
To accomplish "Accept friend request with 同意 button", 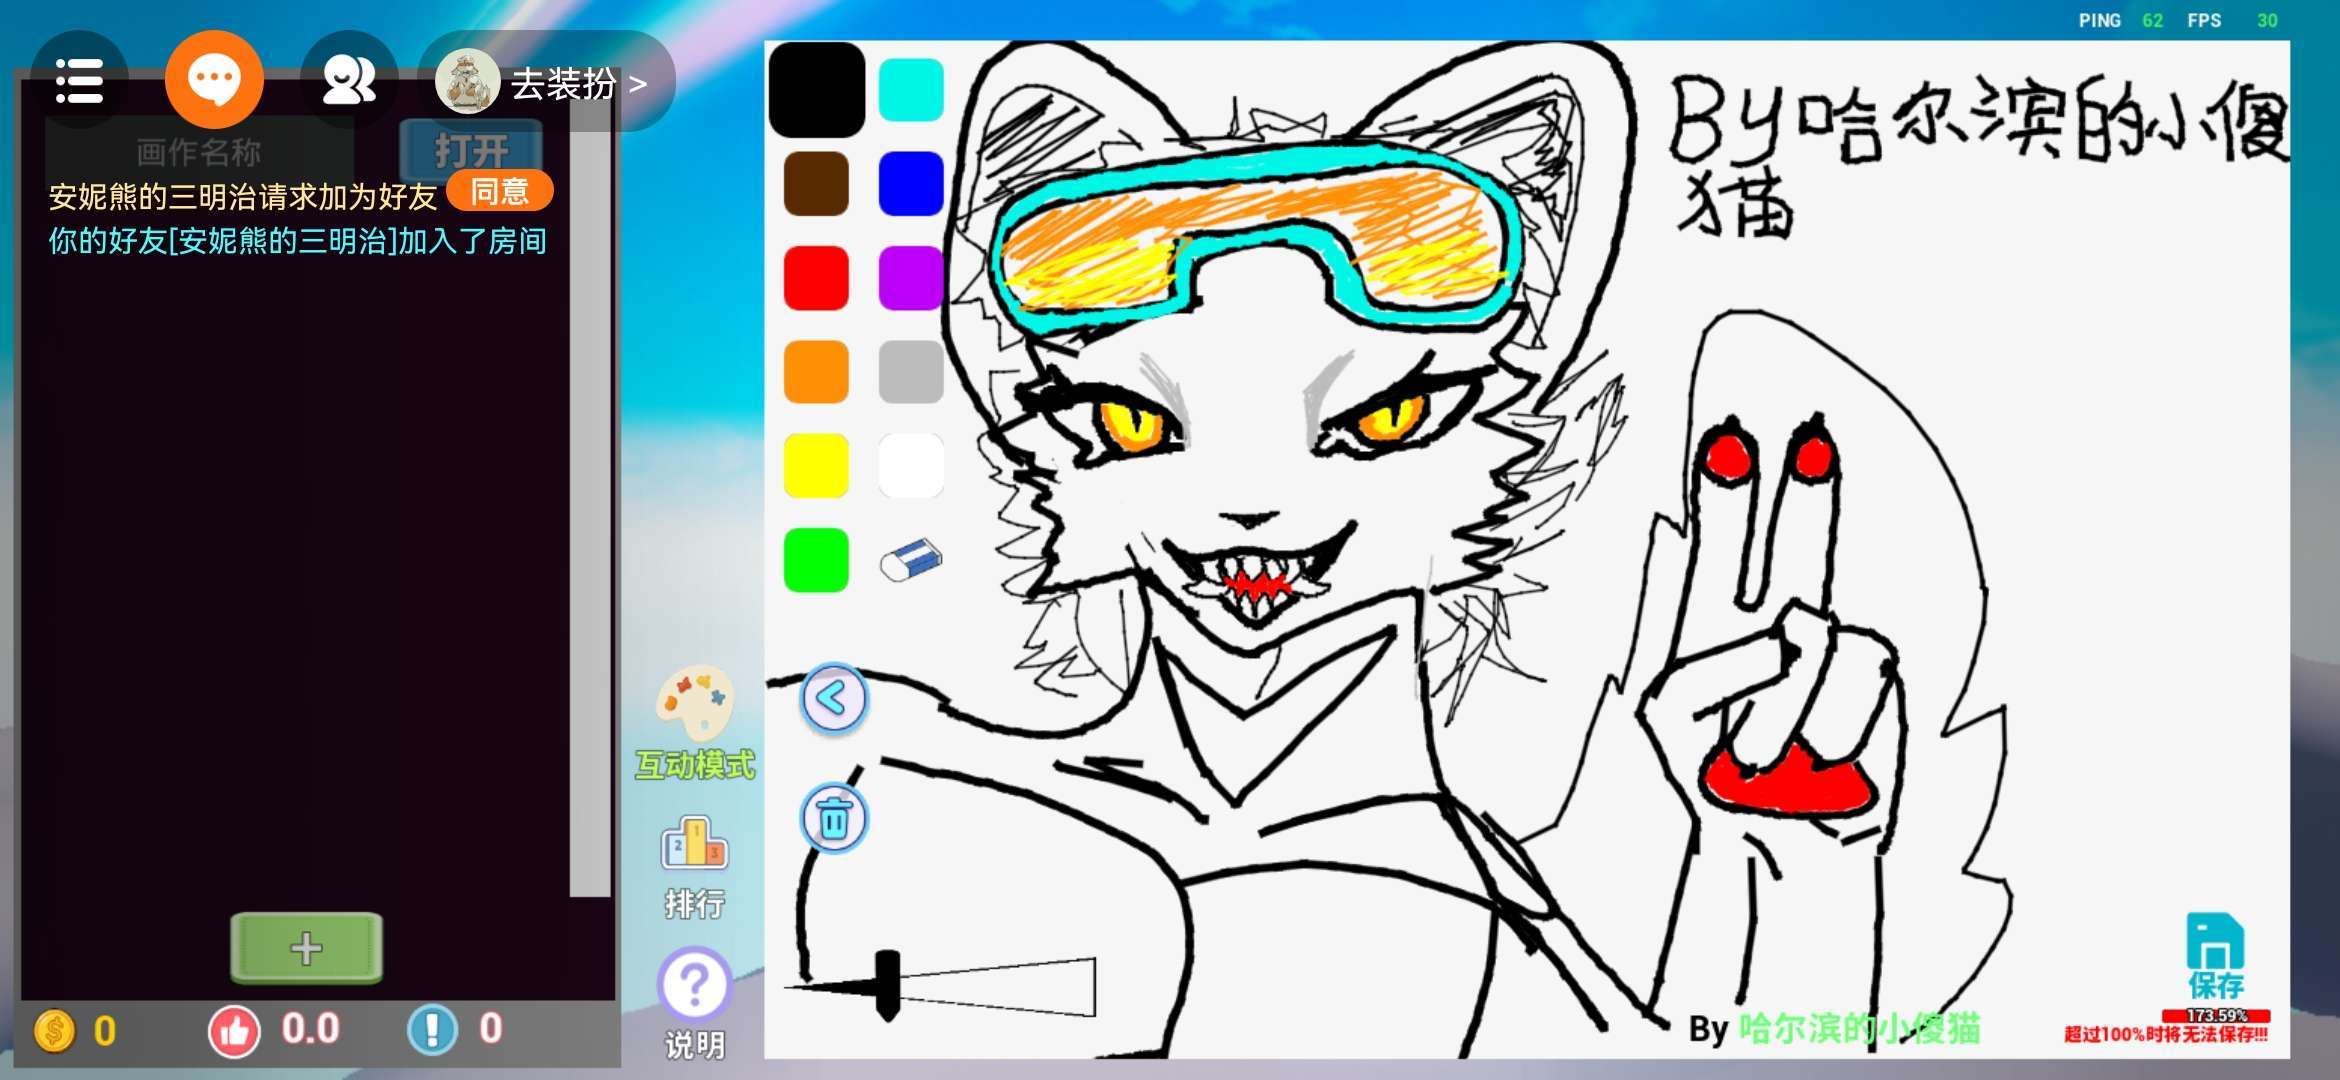I will point(499,191).
